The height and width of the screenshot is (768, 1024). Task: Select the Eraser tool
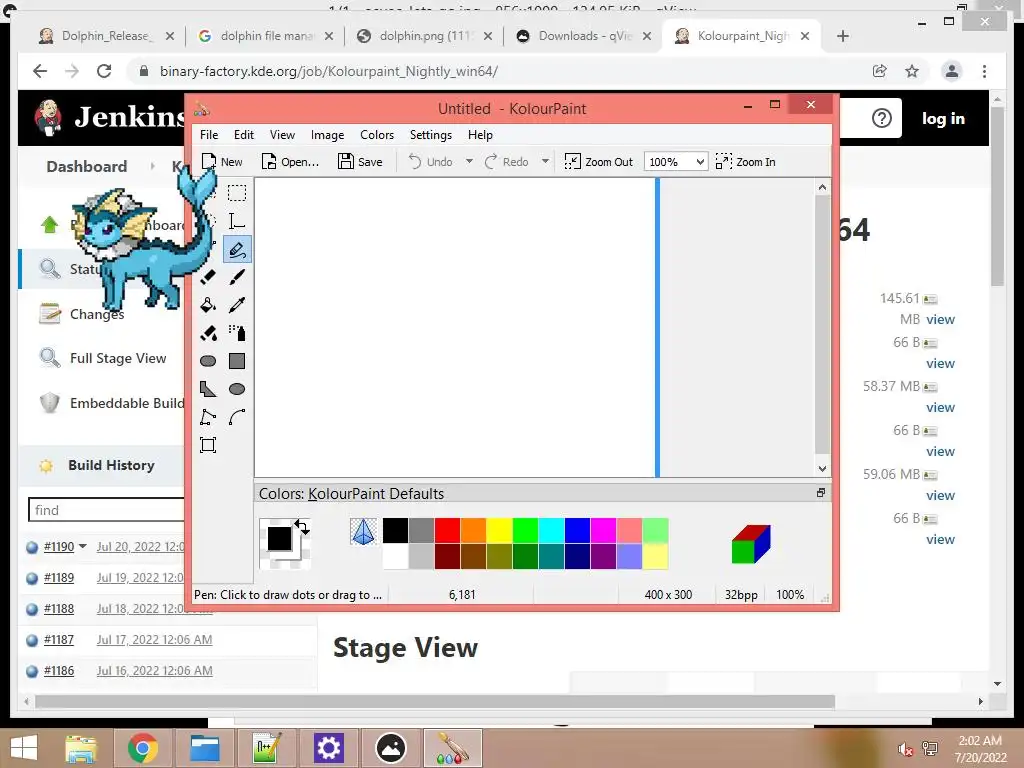pyautogui.click(x=208, y=277)
